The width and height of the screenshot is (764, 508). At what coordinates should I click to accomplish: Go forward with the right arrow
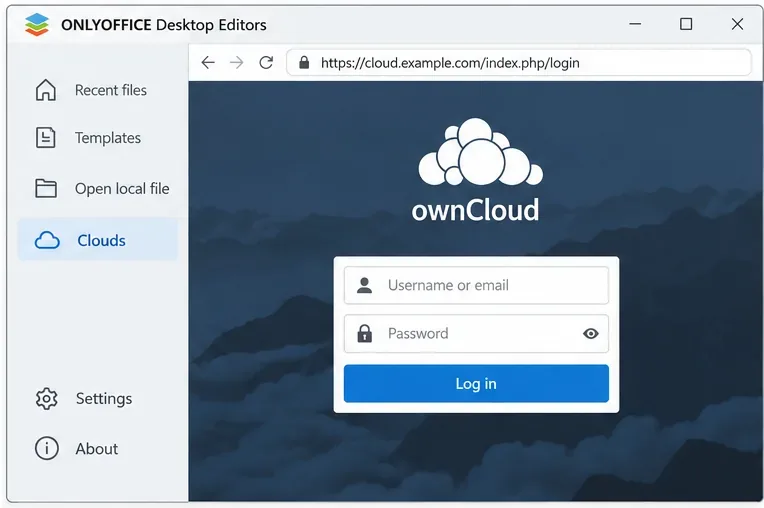pyautogui.click(x=237, y=62)
